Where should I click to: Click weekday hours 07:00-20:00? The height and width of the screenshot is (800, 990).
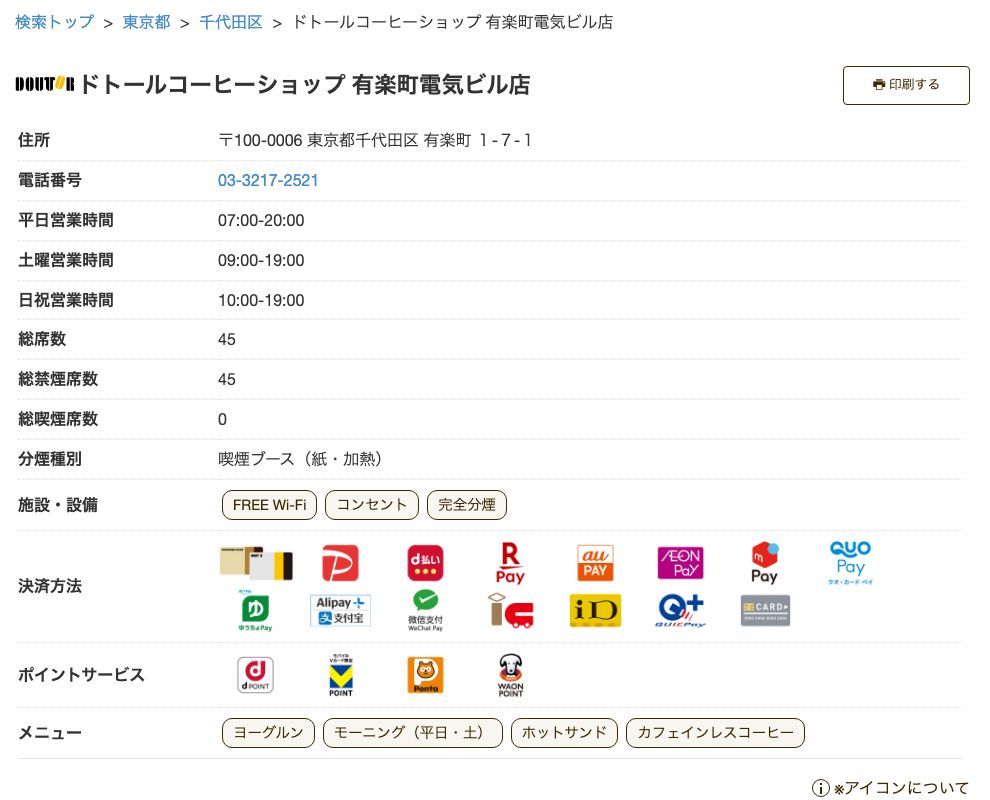261,220
